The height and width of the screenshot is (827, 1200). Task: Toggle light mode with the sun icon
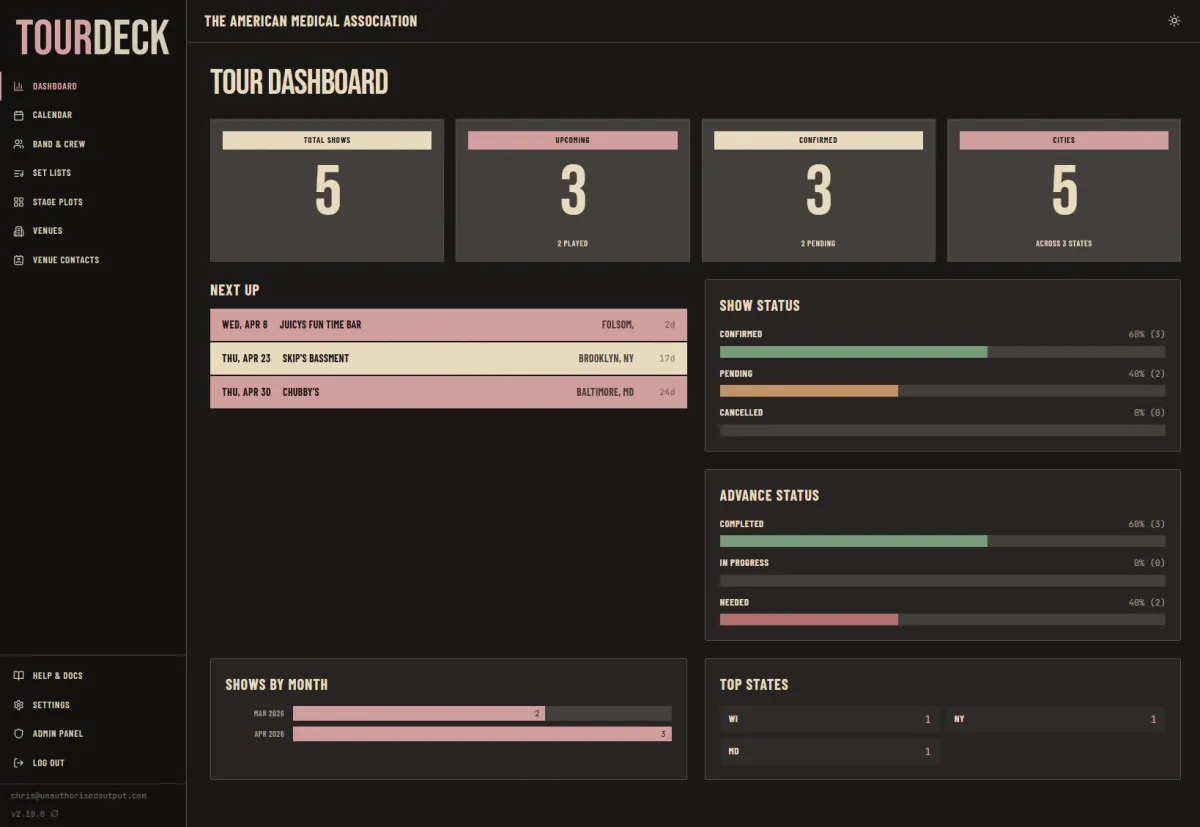pyautogui.click(x=1174, y=20)
